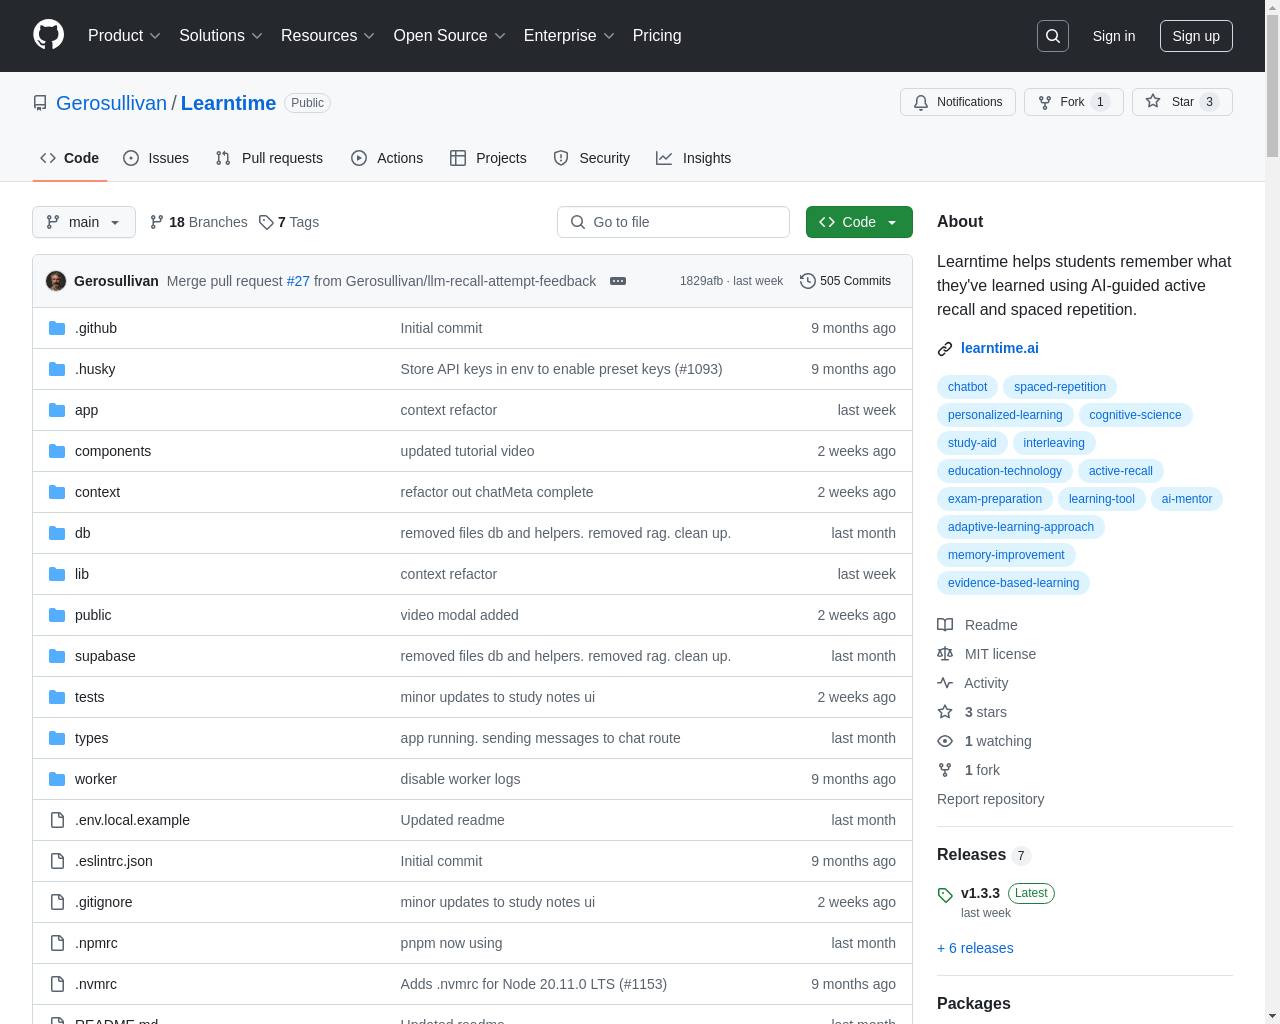
Task: Click the Report repository link
Action: click(990, 799)
